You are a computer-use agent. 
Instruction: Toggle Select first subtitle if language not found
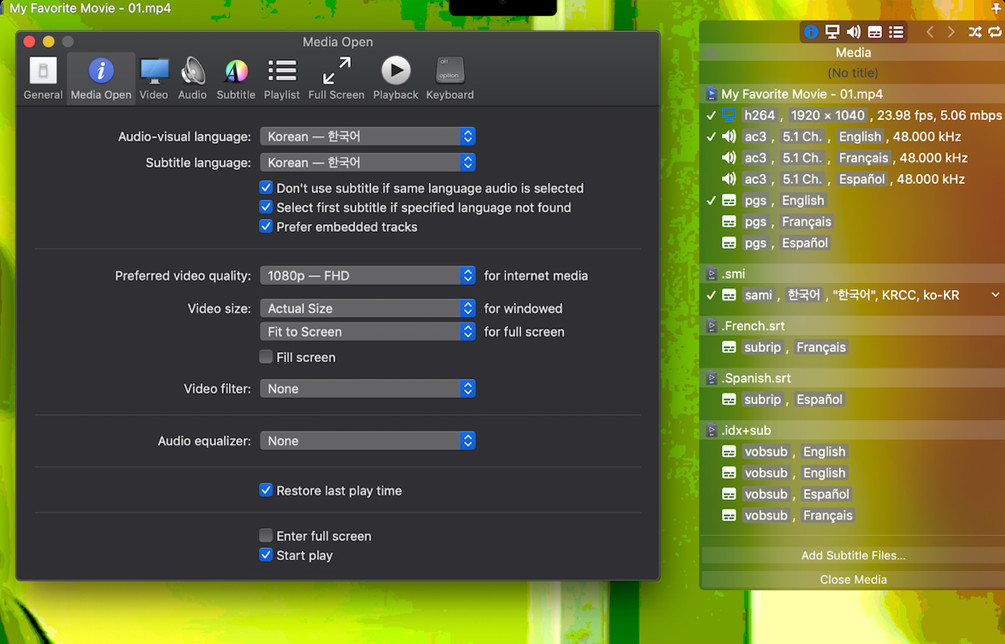(266, 207)
